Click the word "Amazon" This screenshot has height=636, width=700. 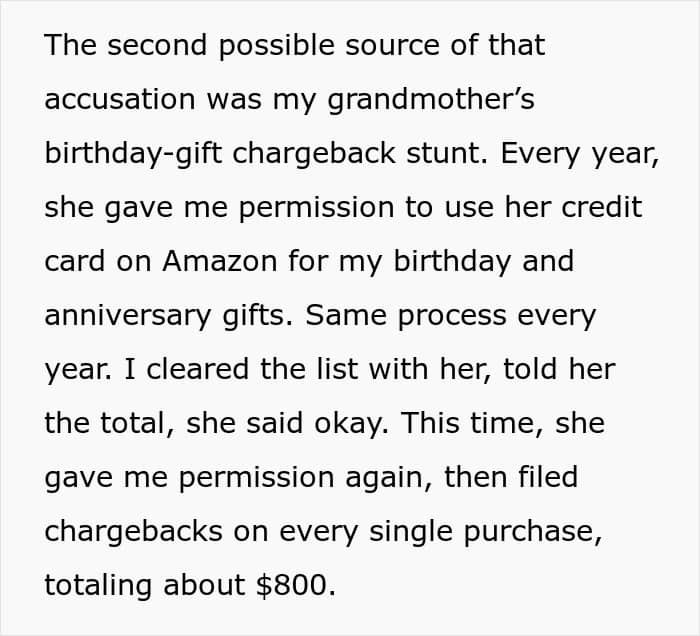click(222, 262)
